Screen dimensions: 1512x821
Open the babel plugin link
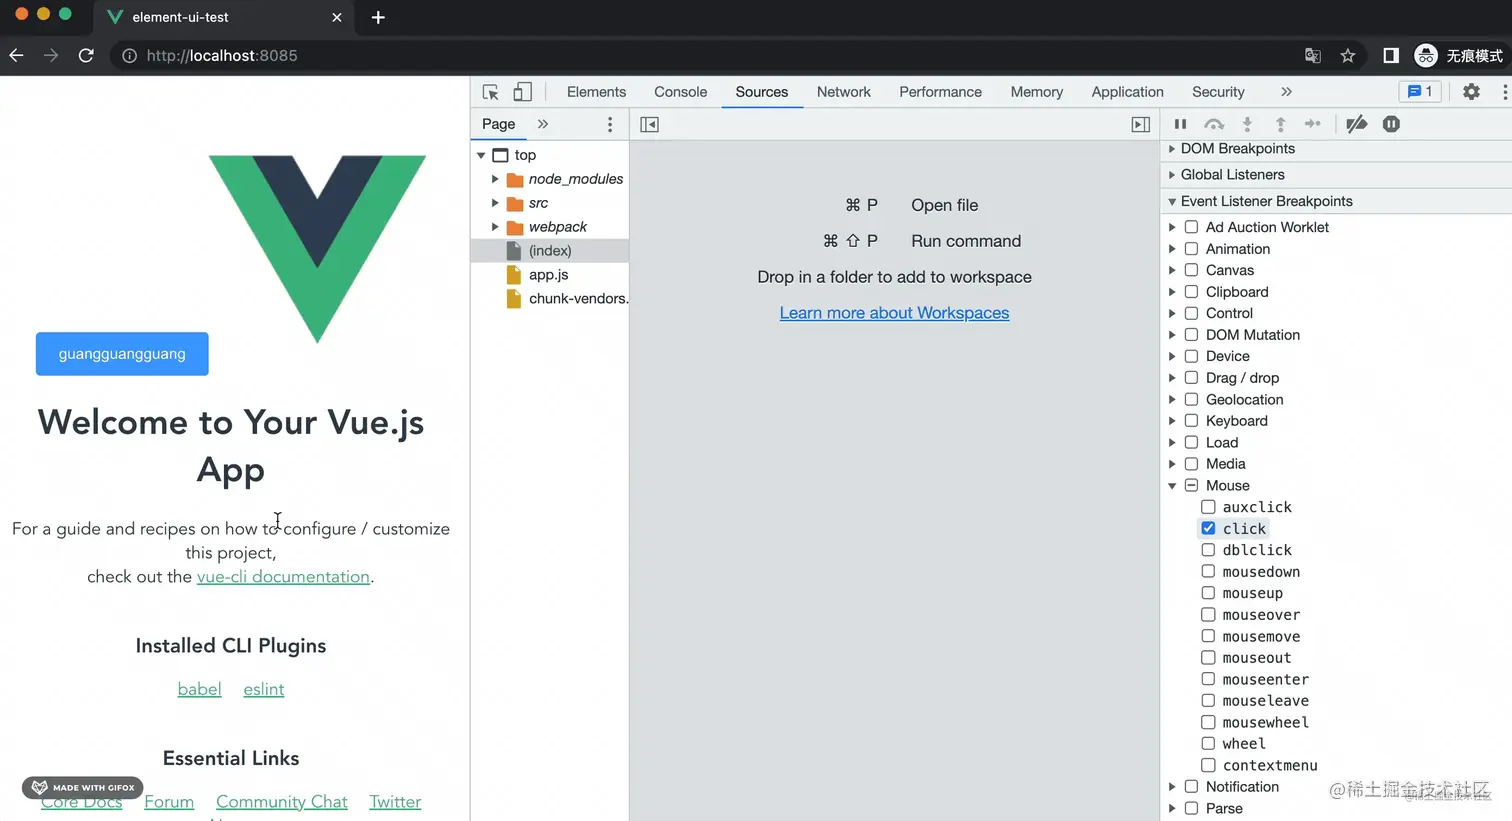(199, 689)
